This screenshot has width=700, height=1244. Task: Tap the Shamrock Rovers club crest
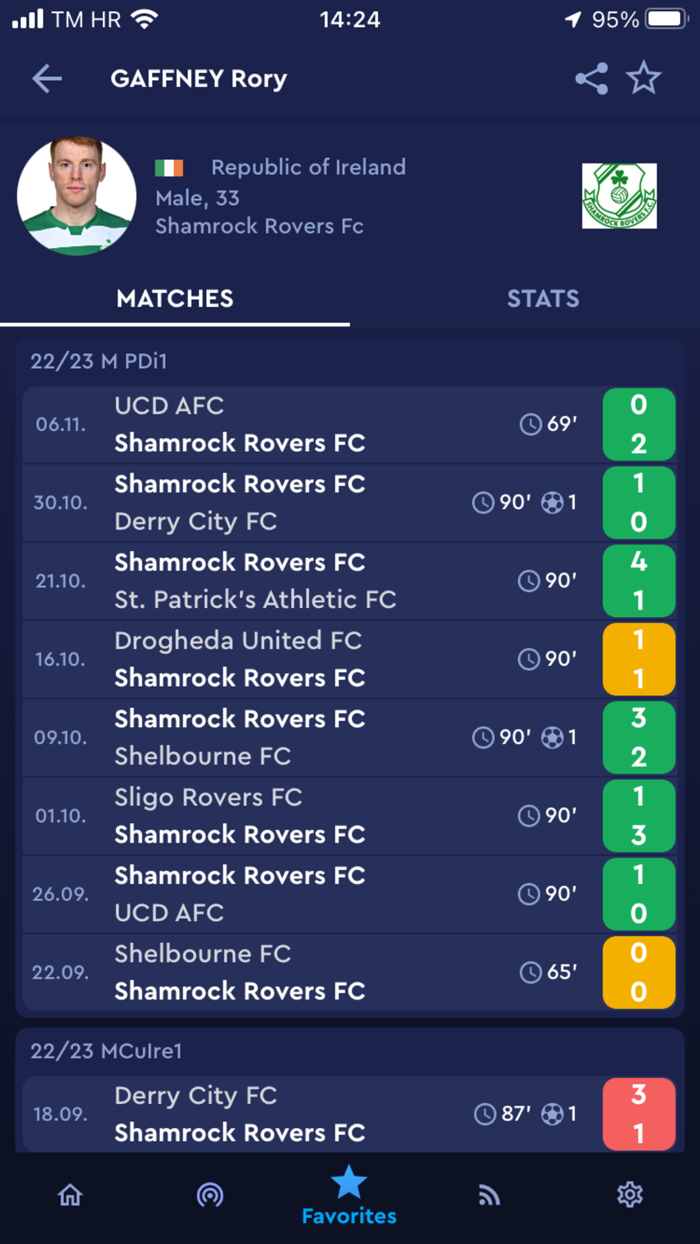619,196
